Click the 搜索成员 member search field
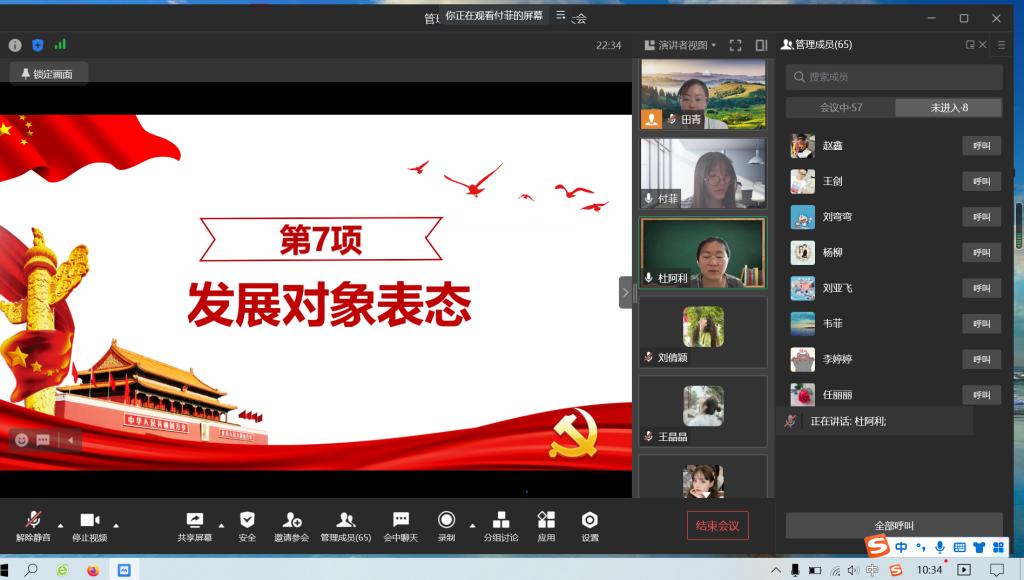The height and width of the screenshot is (580, 1024). pyautogui.click(x=894, y=77)
